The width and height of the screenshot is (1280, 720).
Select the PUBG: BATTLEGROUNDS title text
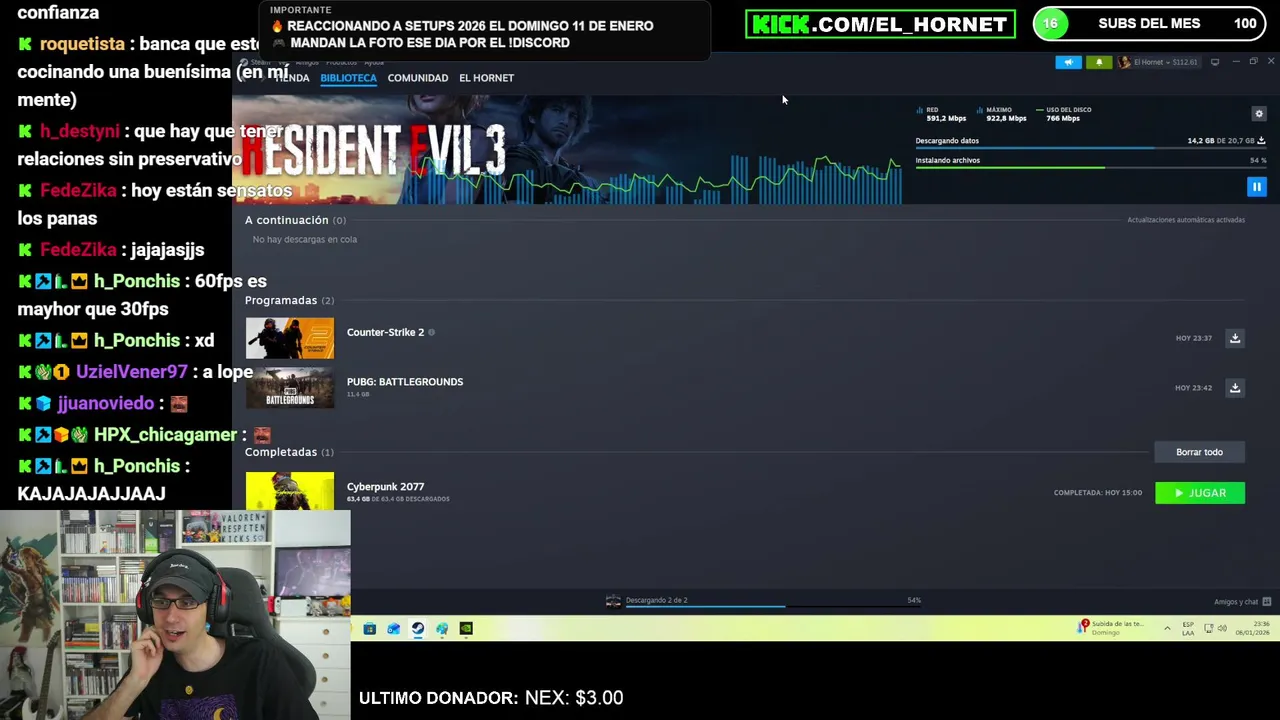click(x=405, y=382)
